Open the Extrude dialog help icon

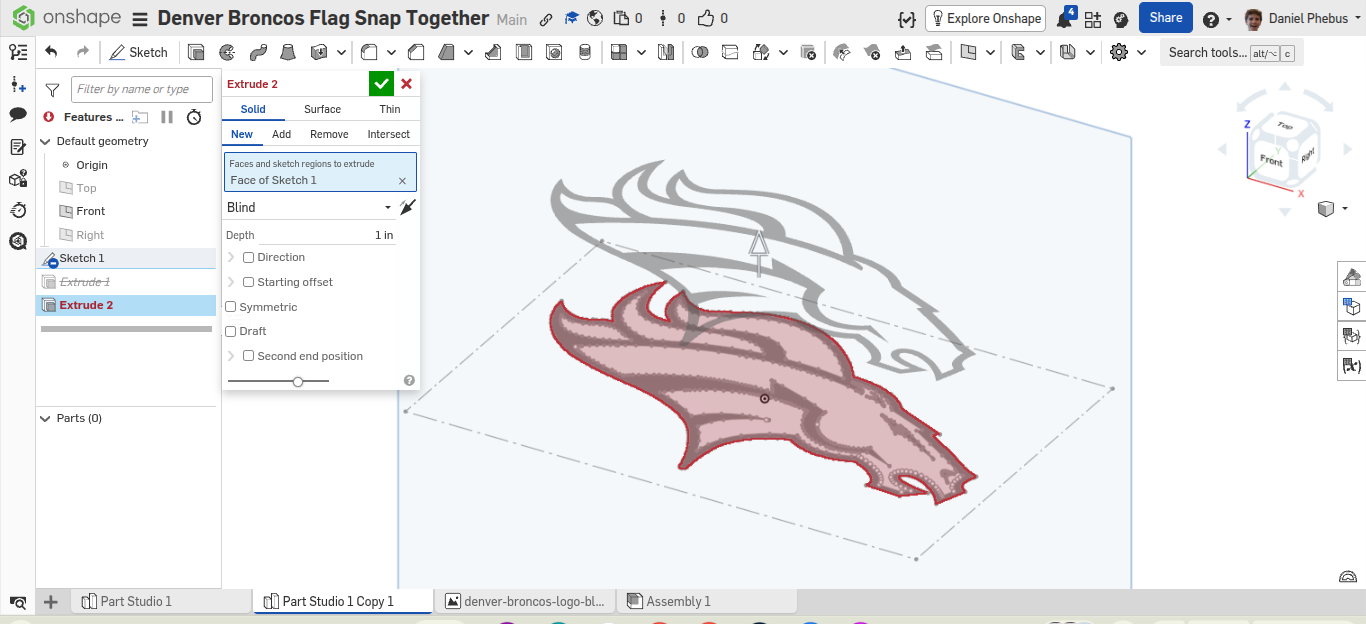coord(409,380)
